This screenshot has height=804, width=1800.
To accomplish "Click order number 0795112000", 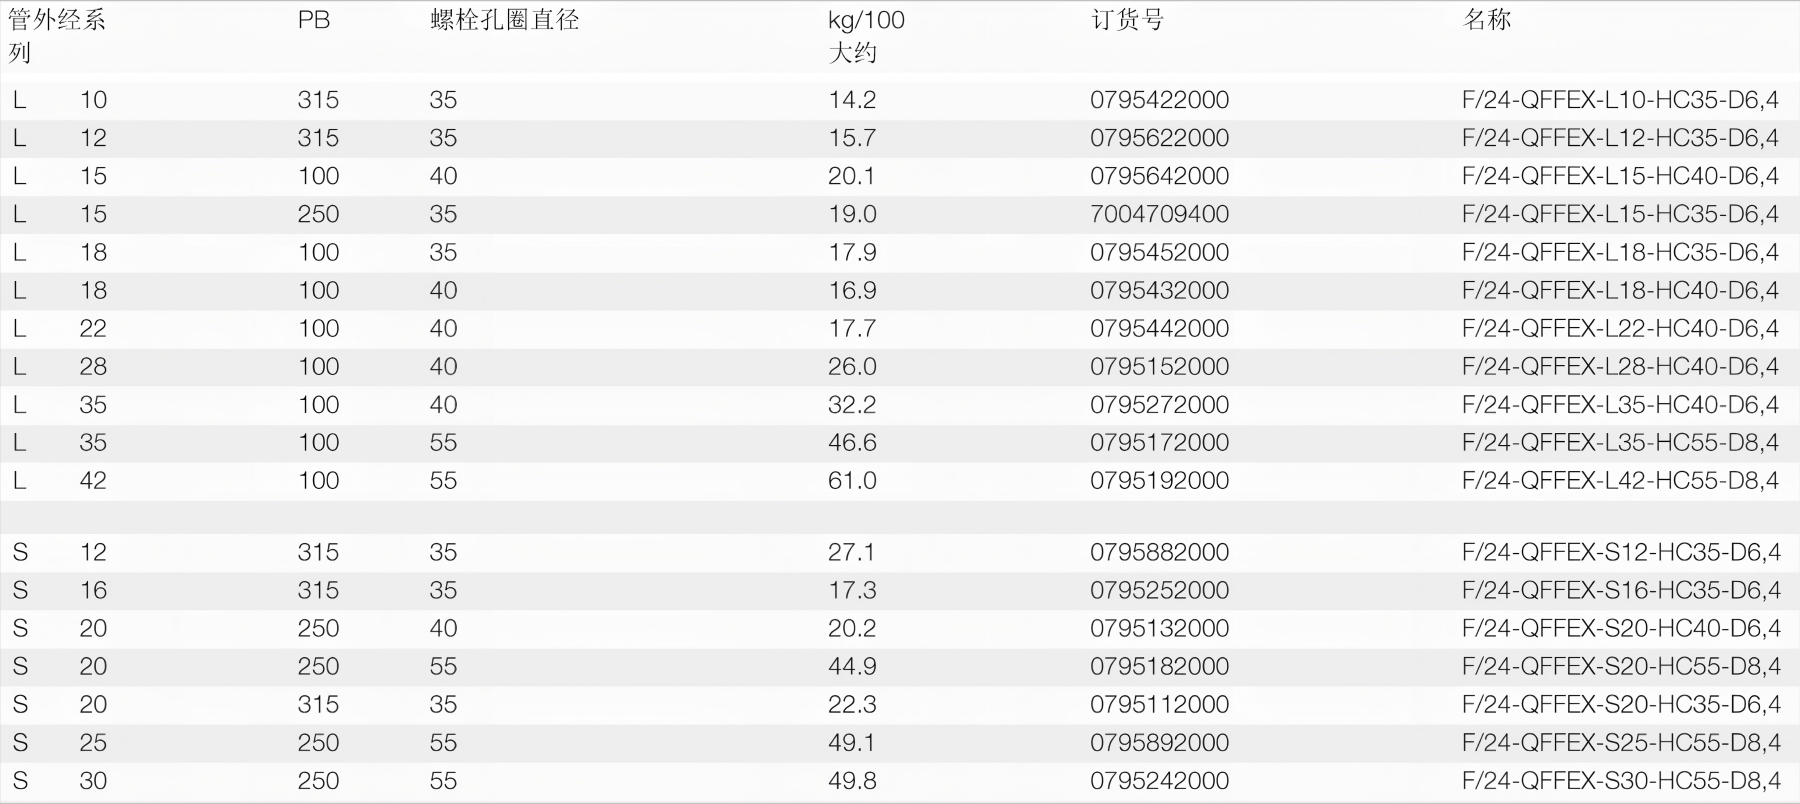I will tap(1159, 705).
